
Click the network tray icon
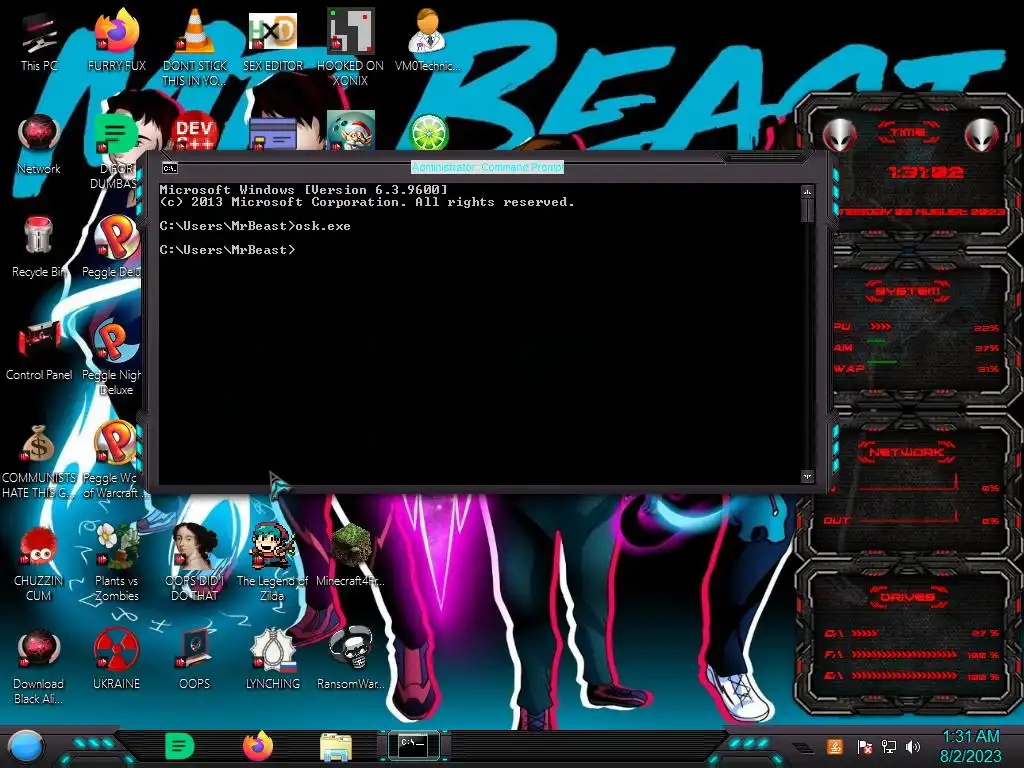[889, 746]
